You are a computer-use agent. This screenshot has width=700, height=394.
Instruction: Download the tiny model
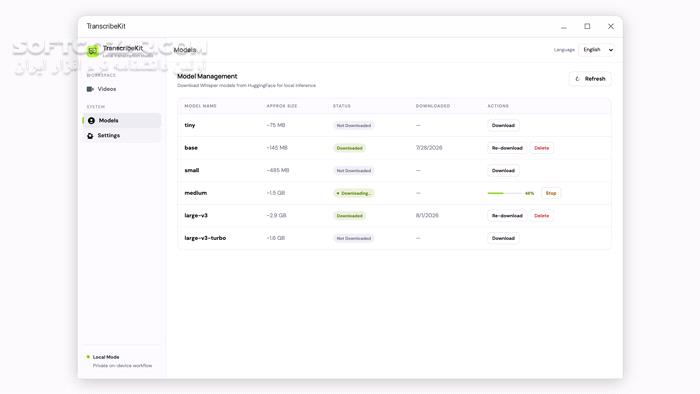pos(503,125)
